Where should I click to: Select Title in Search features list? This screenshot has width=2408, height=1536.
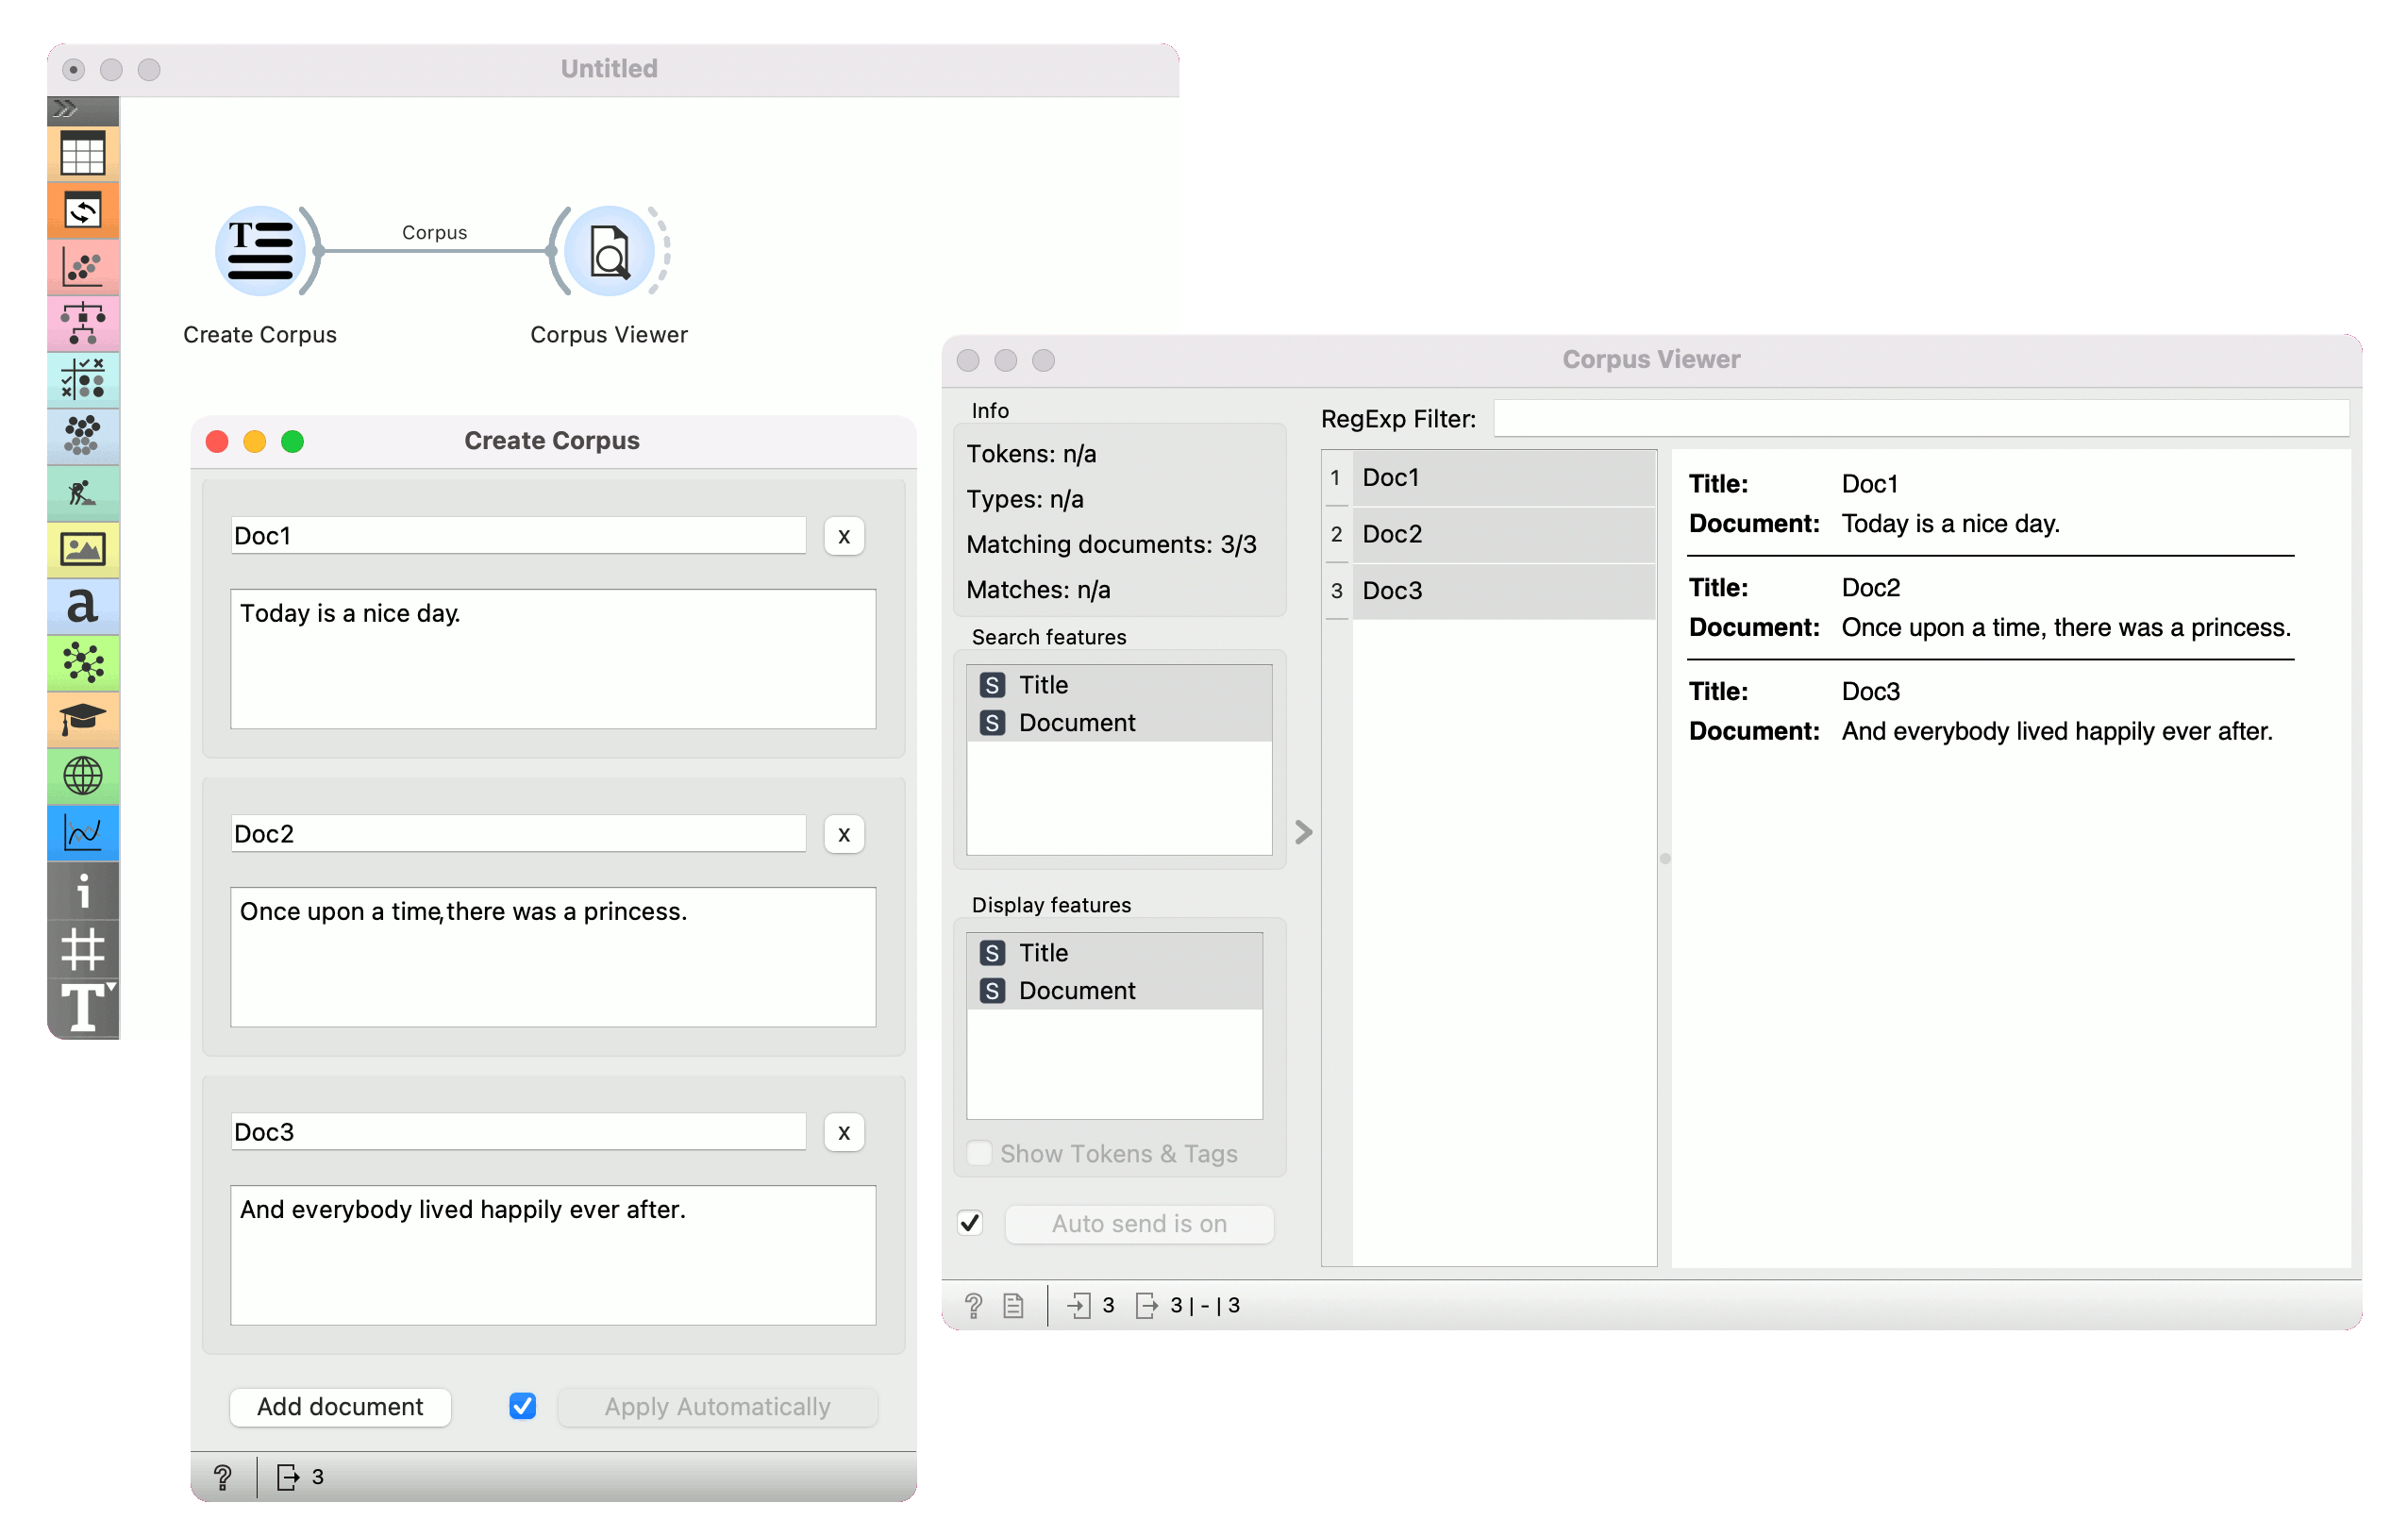[x=1119, y=684]
